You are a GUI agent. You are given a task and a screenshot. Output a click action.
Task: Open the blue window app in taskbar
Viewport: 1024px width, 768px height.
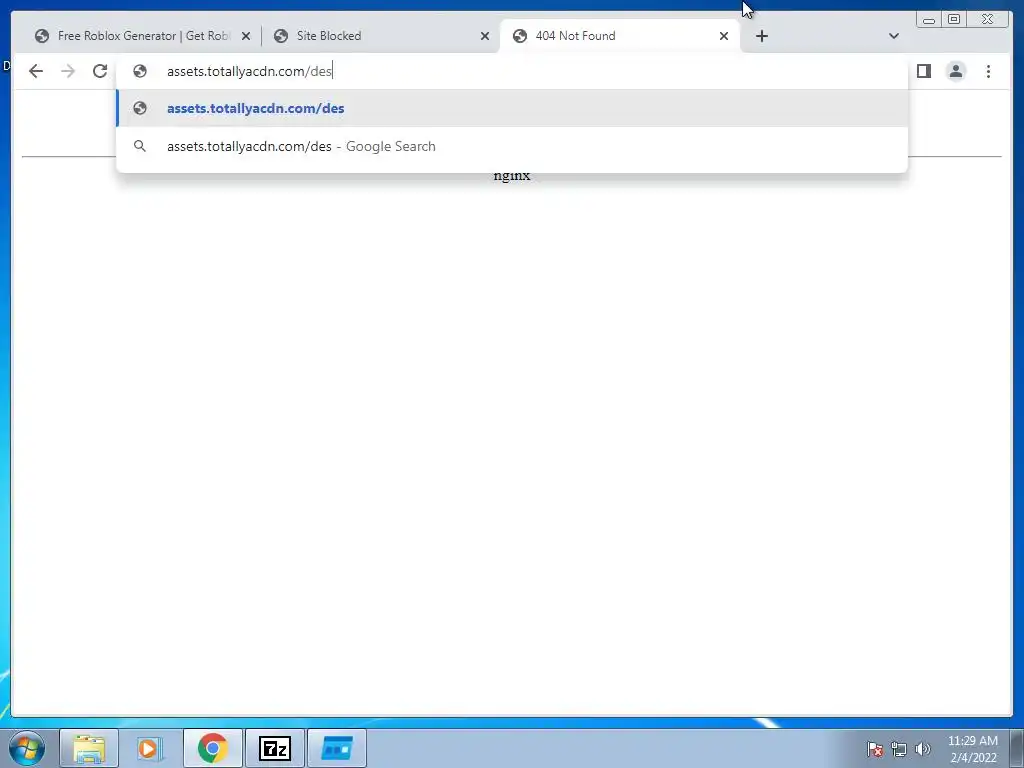click(x=337, y=748)
